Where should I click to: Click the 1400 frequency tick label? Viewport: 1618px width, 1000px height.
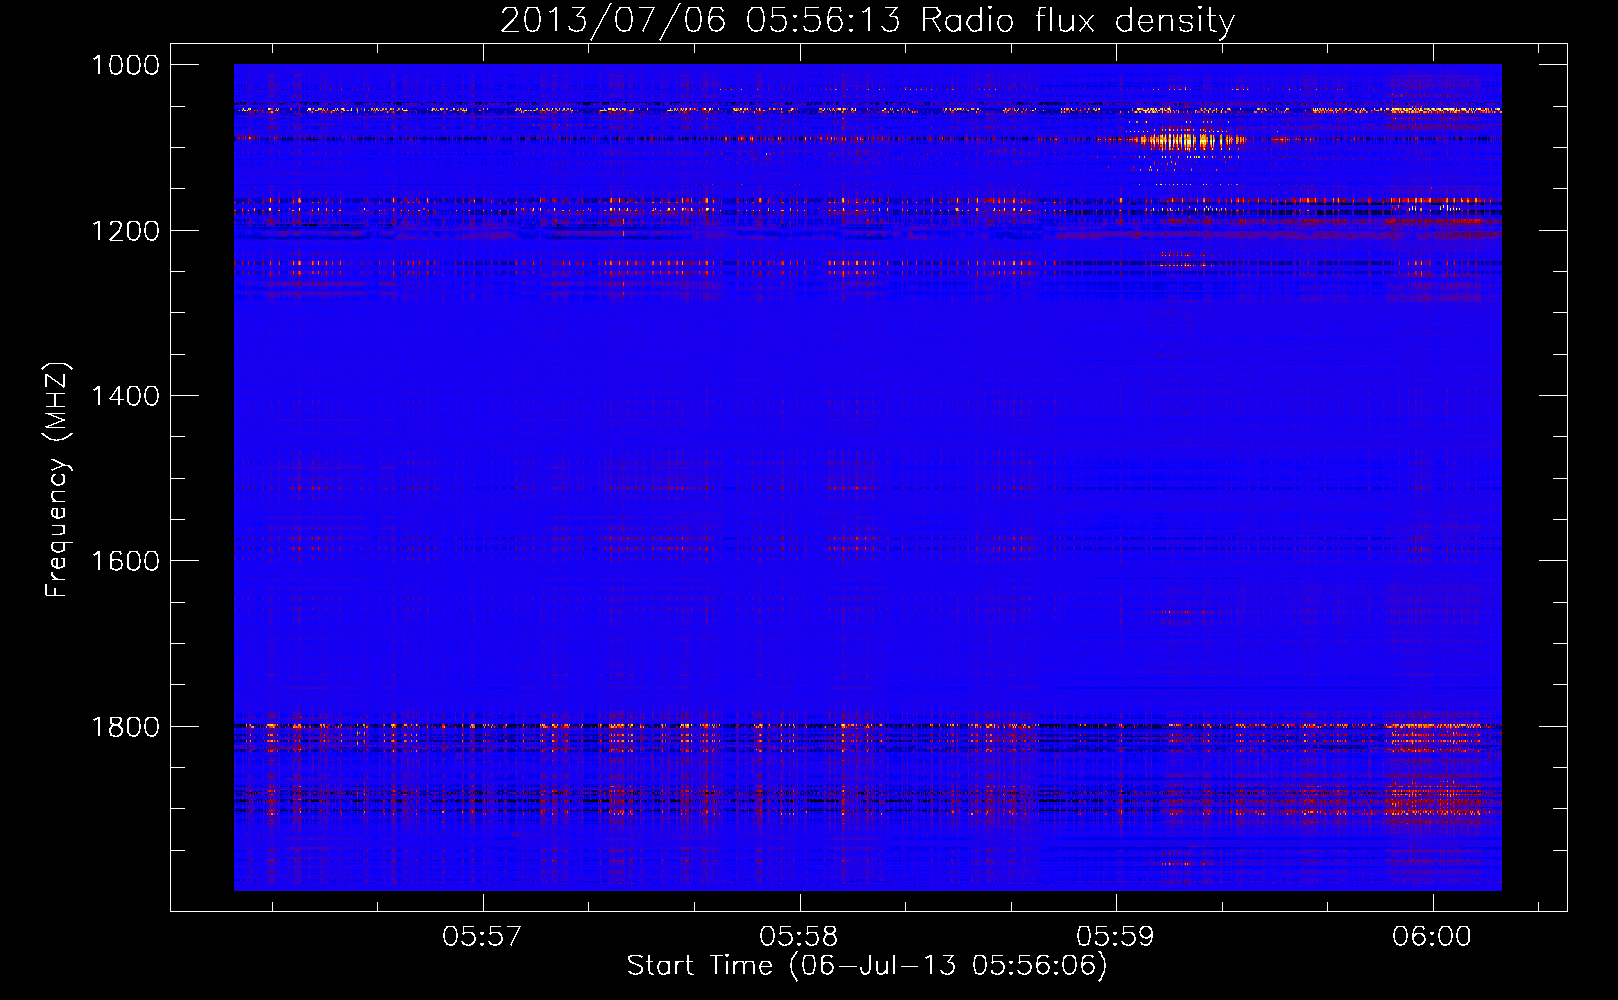tap(126, 396)
